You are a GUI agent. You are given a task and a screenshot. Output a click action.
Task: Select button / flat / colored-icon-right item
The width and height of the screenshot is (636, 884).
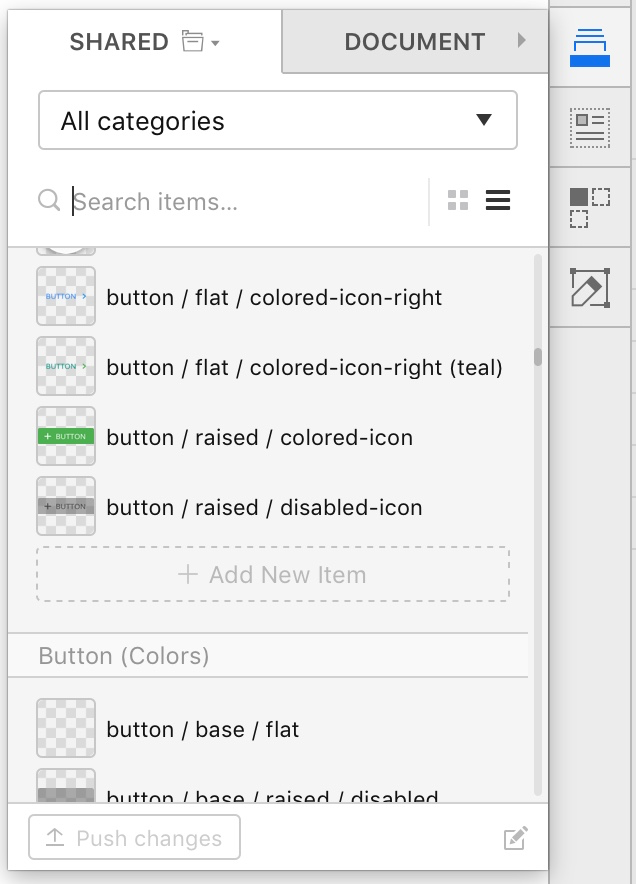(274, 297)
